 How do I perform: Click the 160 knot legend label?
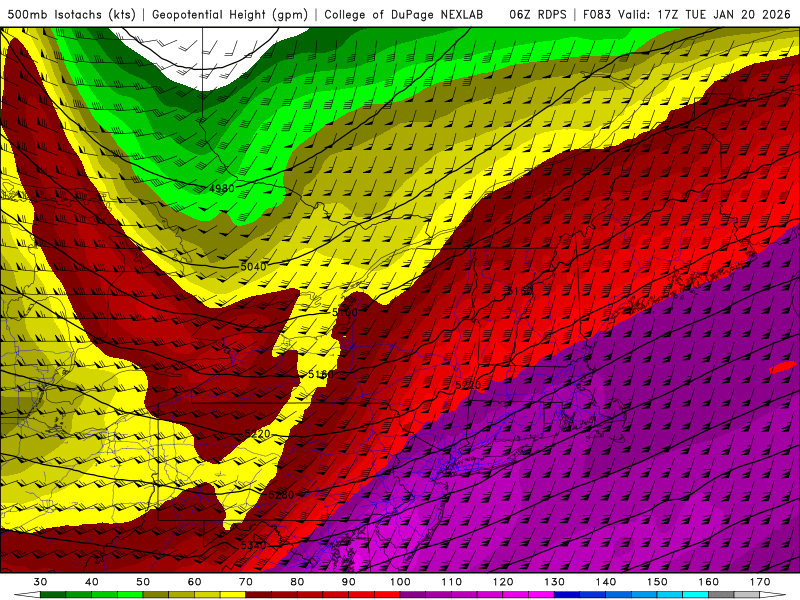709,582
